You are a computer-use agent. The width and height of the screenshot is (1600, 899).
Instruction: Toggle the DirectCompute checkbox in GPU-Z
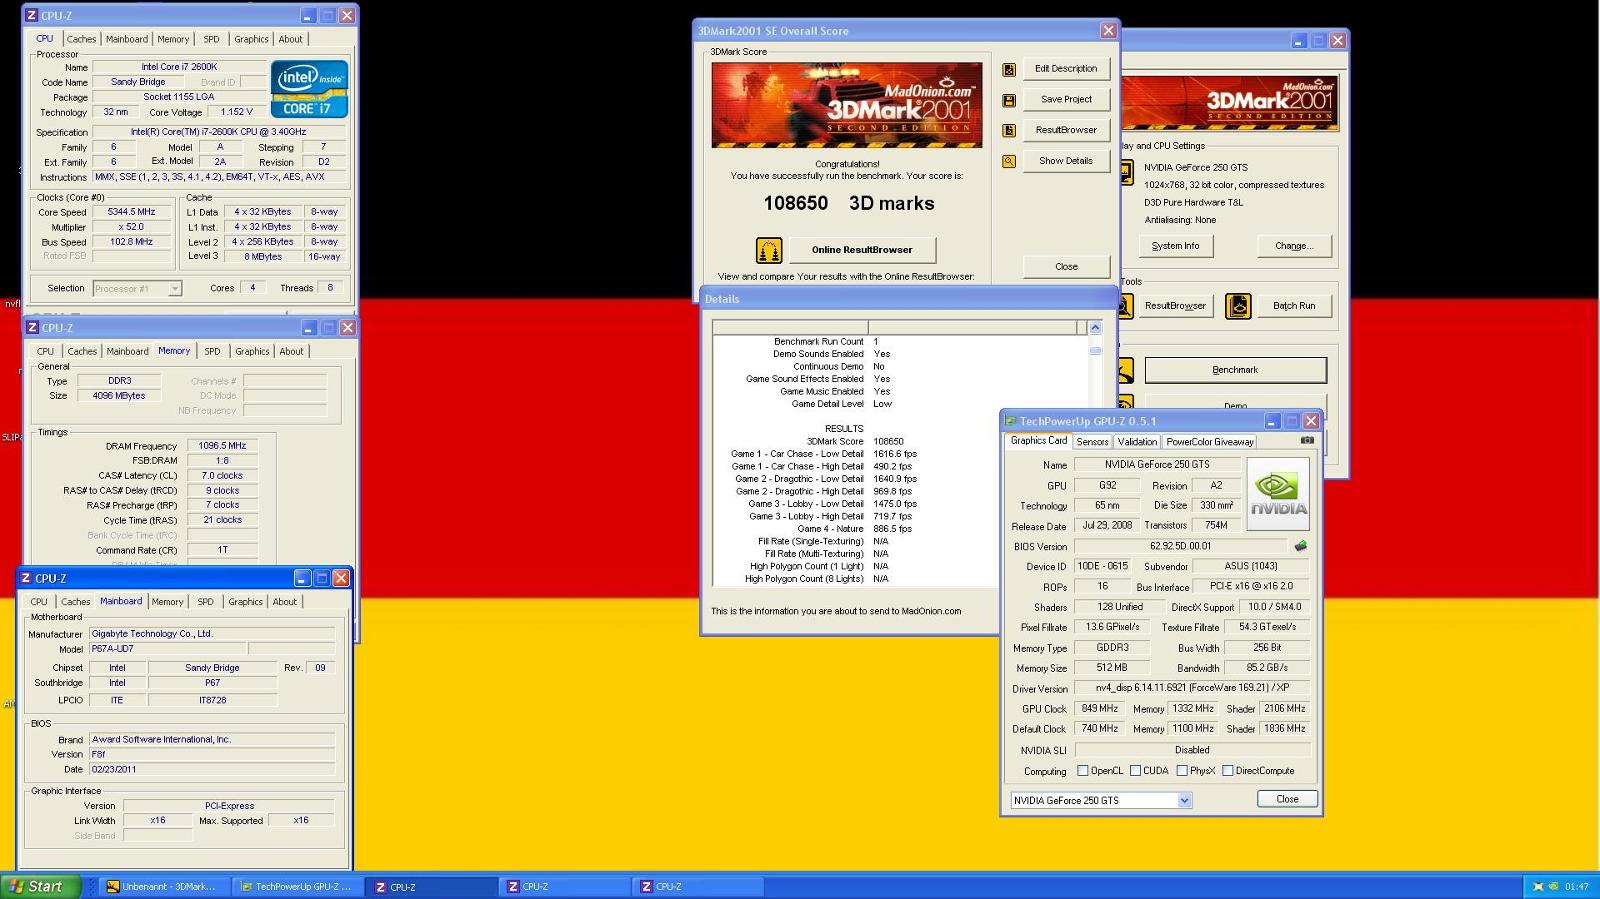(x=1227, y=771)
